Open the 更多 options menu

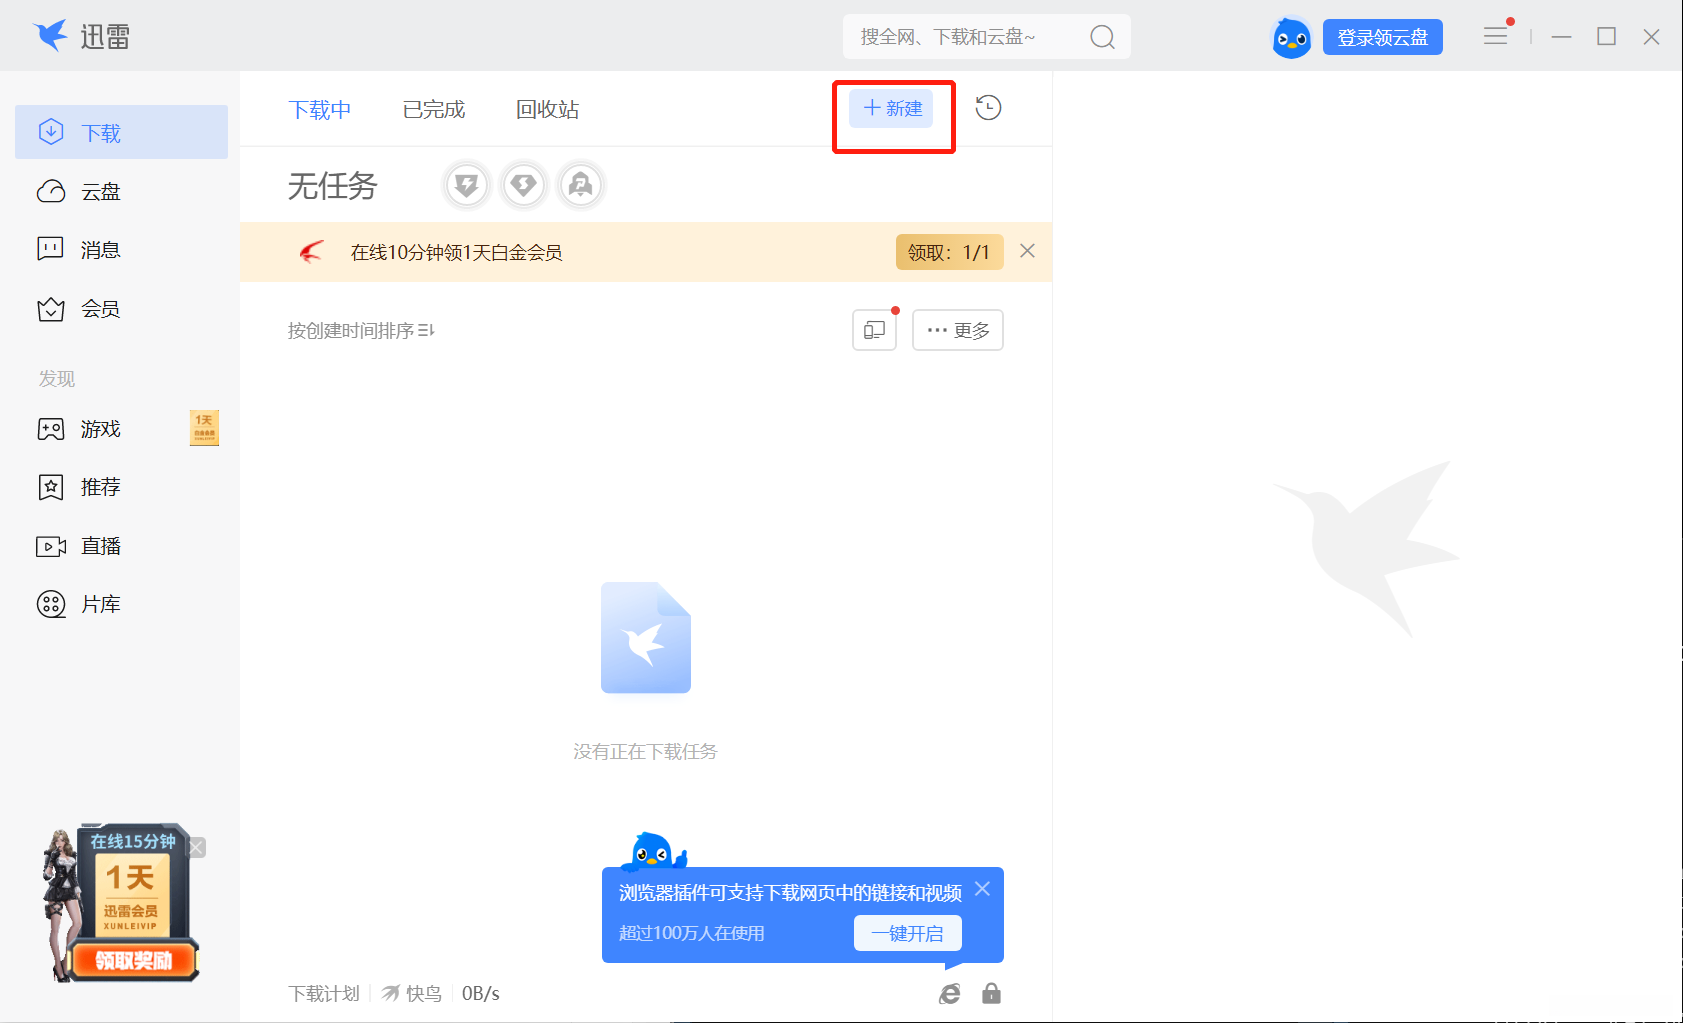(956, 330)
